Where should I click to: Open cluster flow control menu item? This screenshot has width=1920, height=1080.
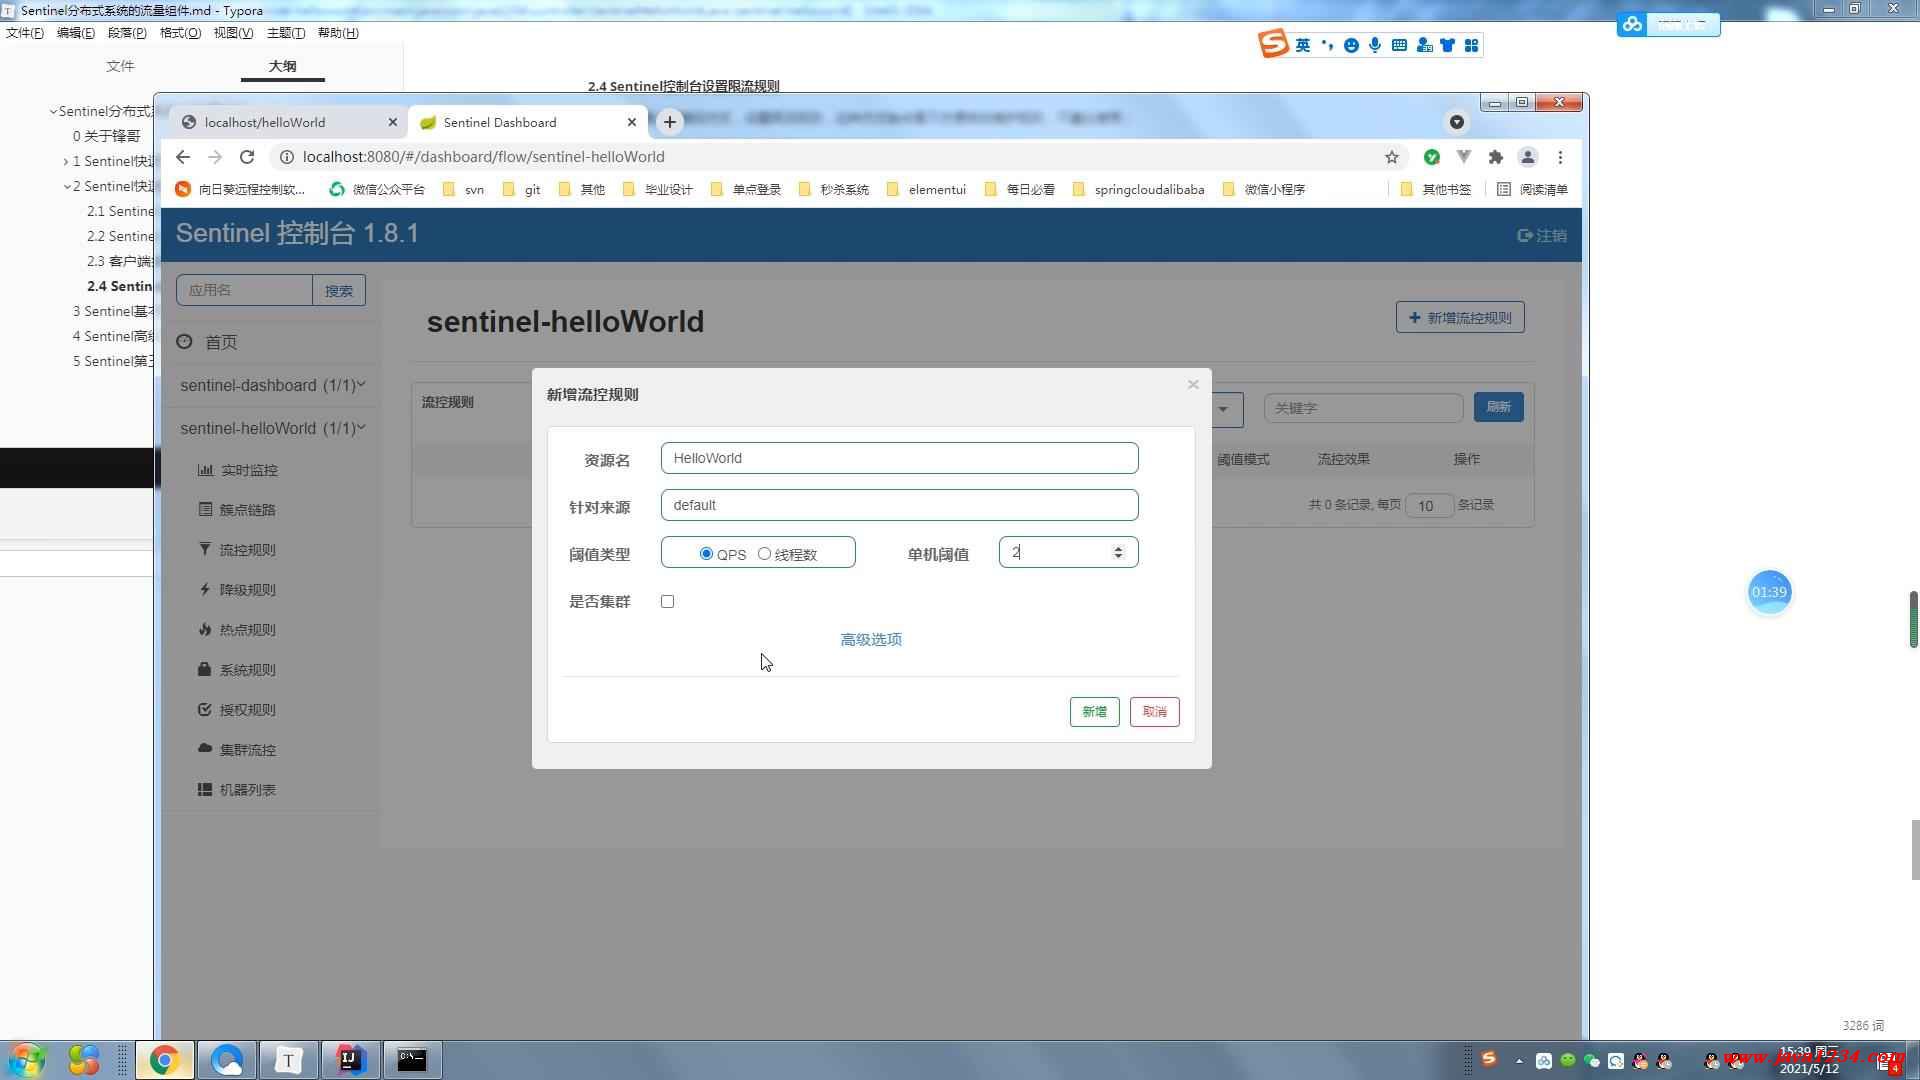237,750
